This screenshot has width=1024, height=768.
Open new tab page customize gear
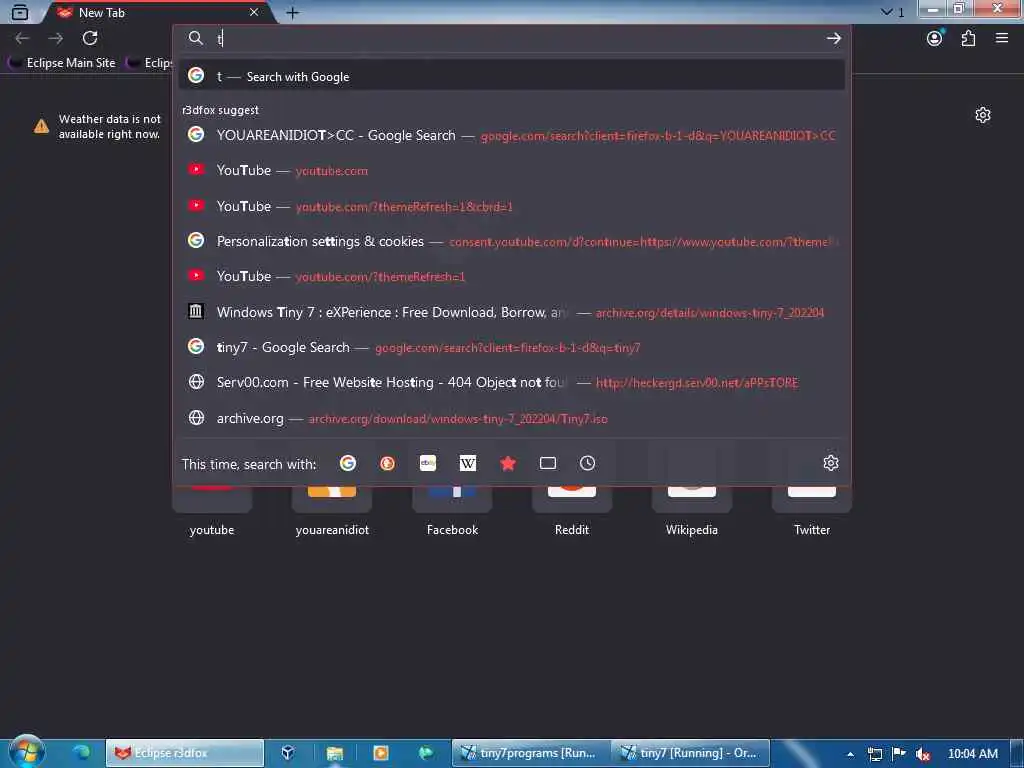click(x=983, y=115)
